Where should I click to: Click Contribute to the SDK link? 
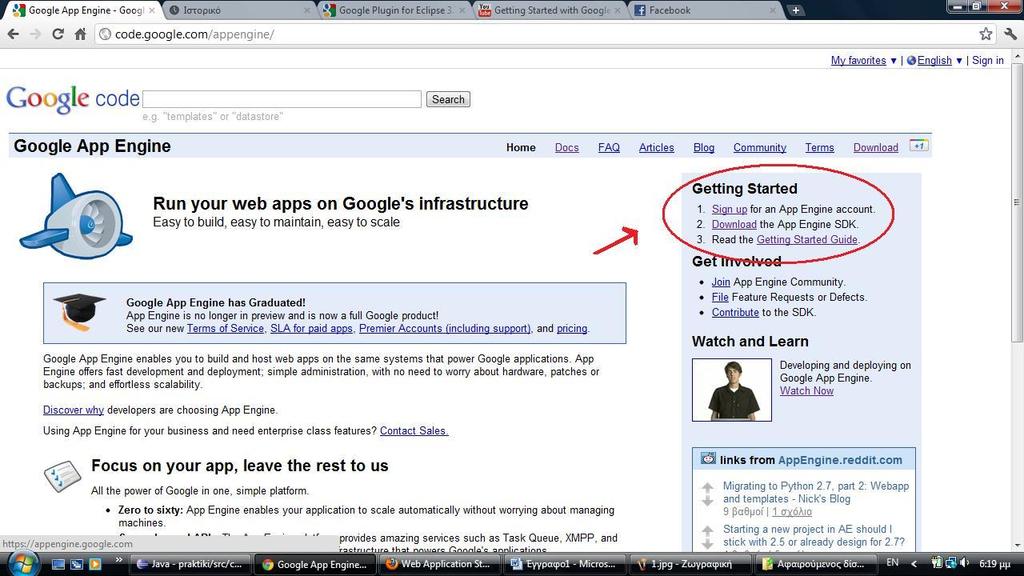(735, 312)
